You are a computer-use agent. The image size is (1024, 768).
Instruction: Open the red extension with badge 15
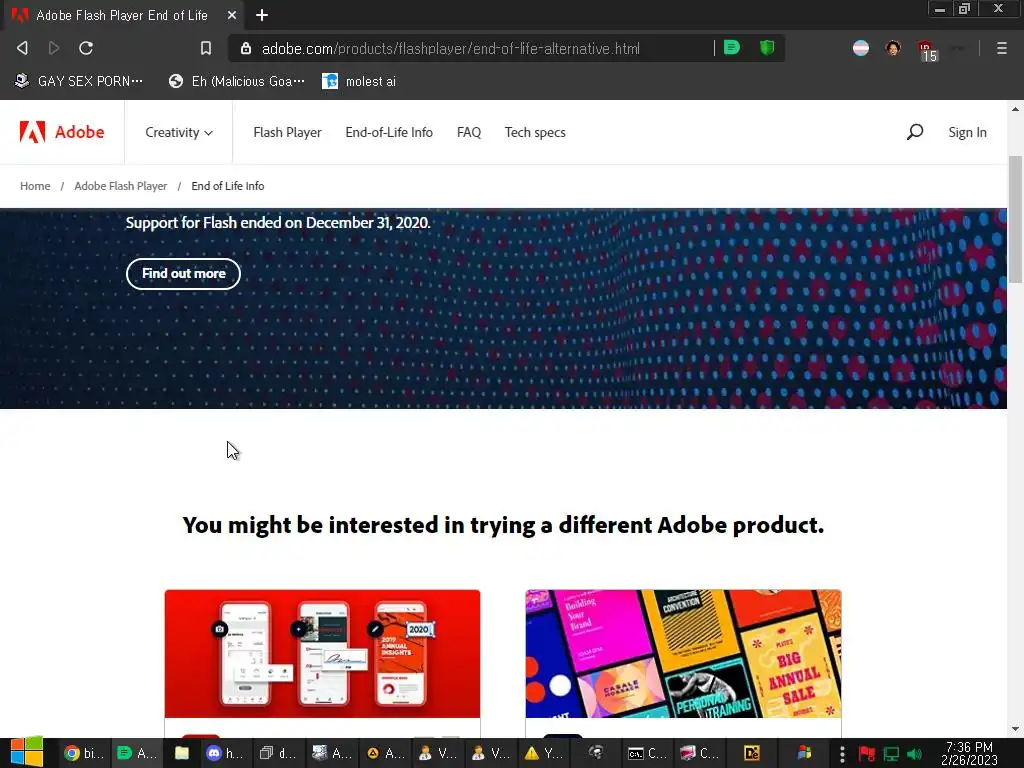point(927,50)
